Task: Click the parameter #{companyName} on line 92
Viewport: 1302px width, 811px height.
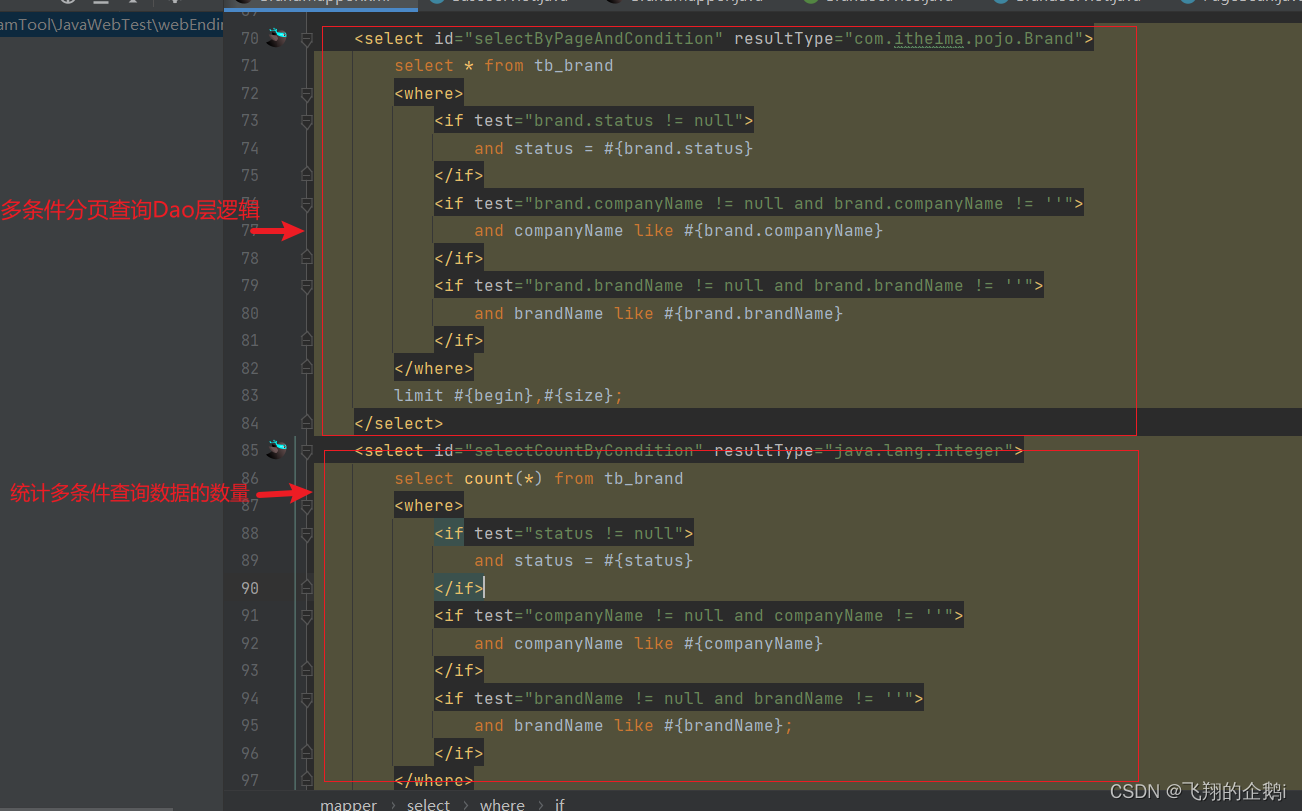Action: (754, 643)
